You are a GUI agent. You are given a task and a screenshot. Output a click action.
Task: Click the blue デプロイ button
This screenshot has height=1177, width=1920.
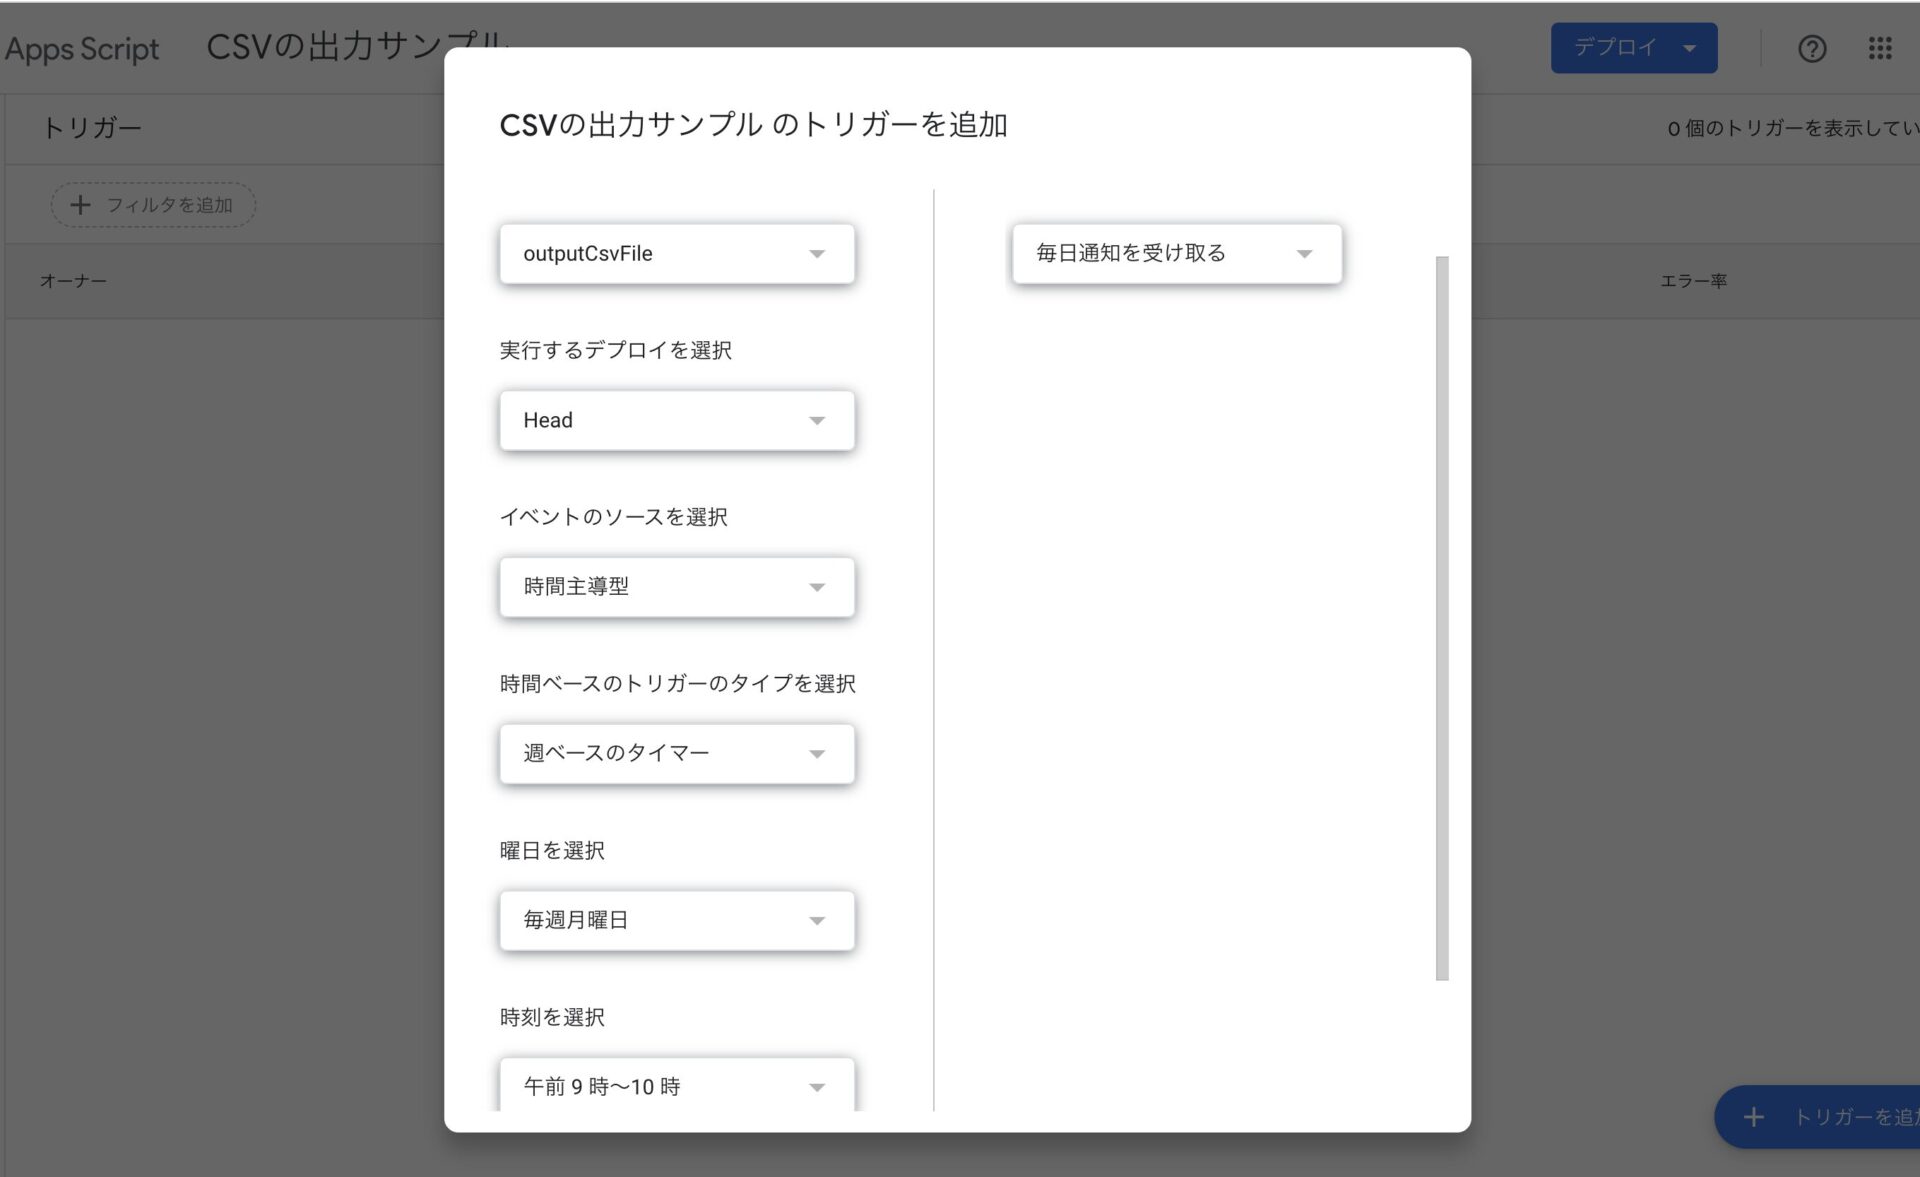[x=1614, y=48]
